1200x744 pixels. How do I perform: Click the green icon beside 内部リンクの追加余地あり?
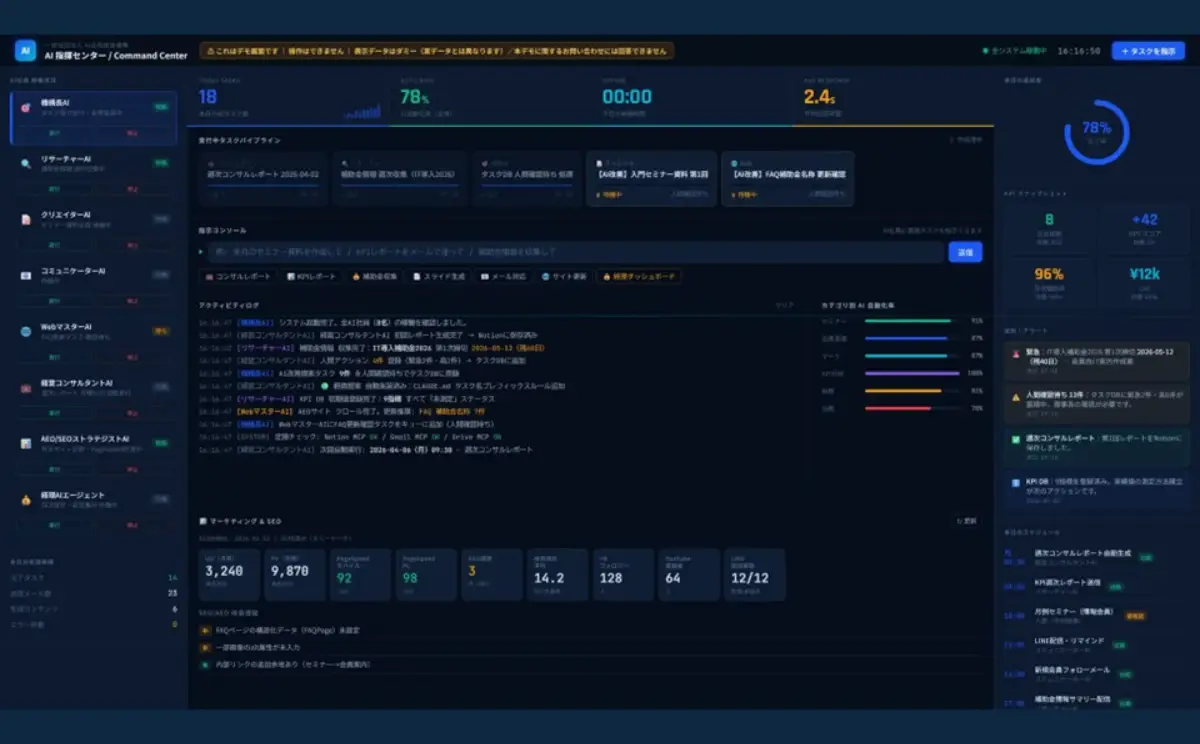click(x=206, y=664)
